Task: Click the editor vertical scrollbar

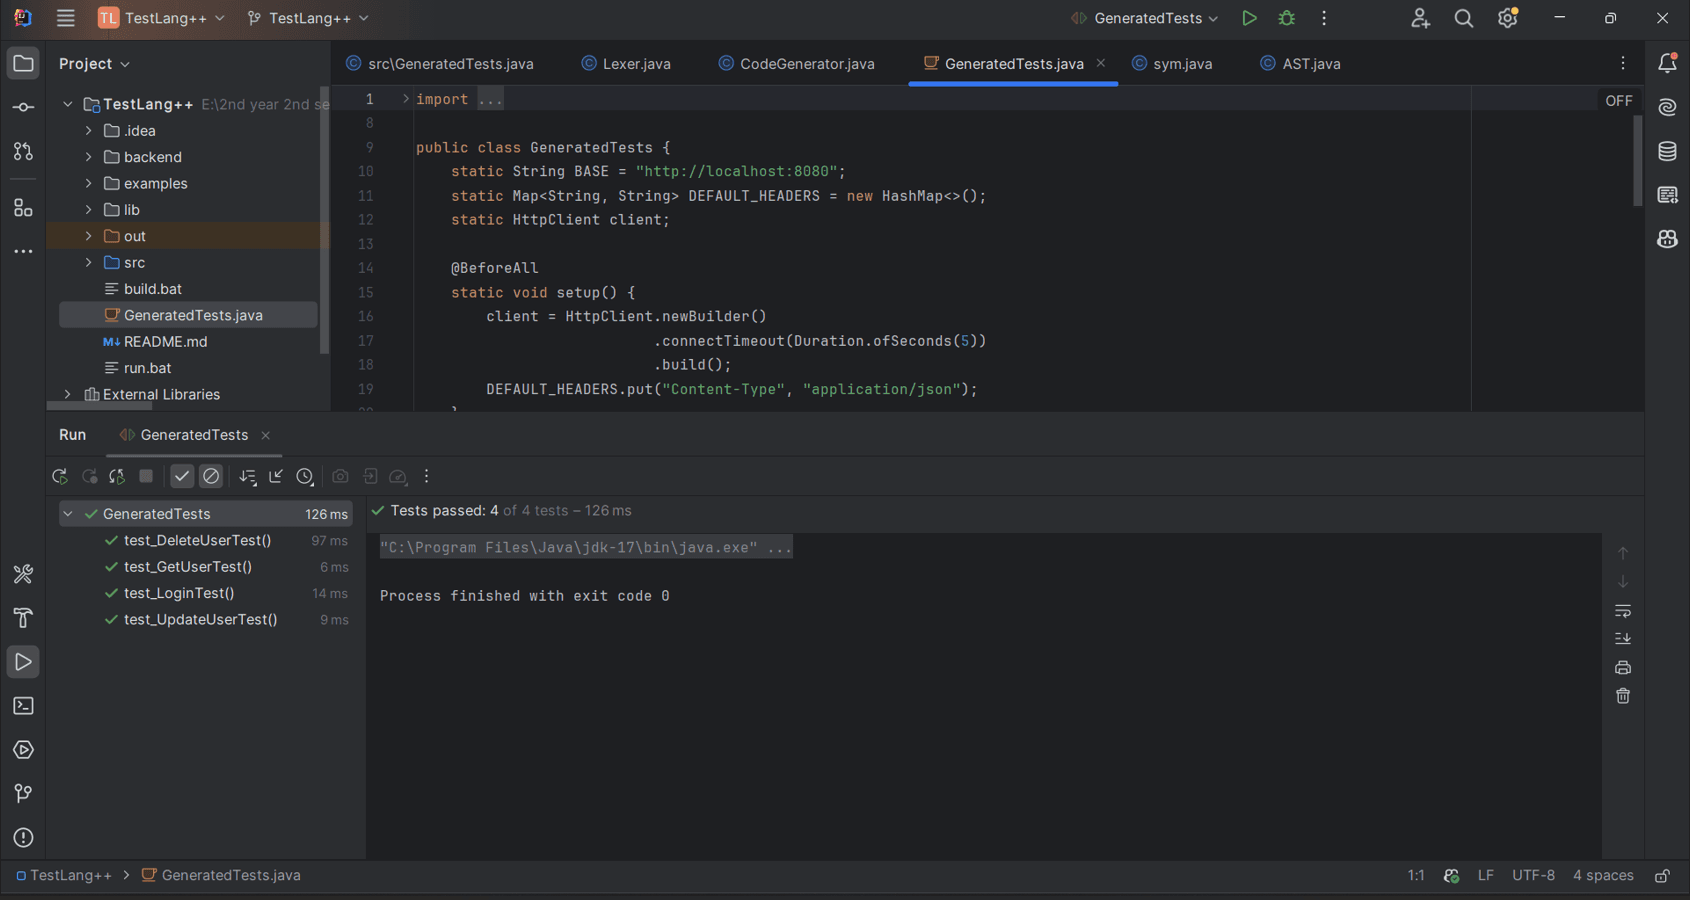Action: click(x=1638, y=161)
